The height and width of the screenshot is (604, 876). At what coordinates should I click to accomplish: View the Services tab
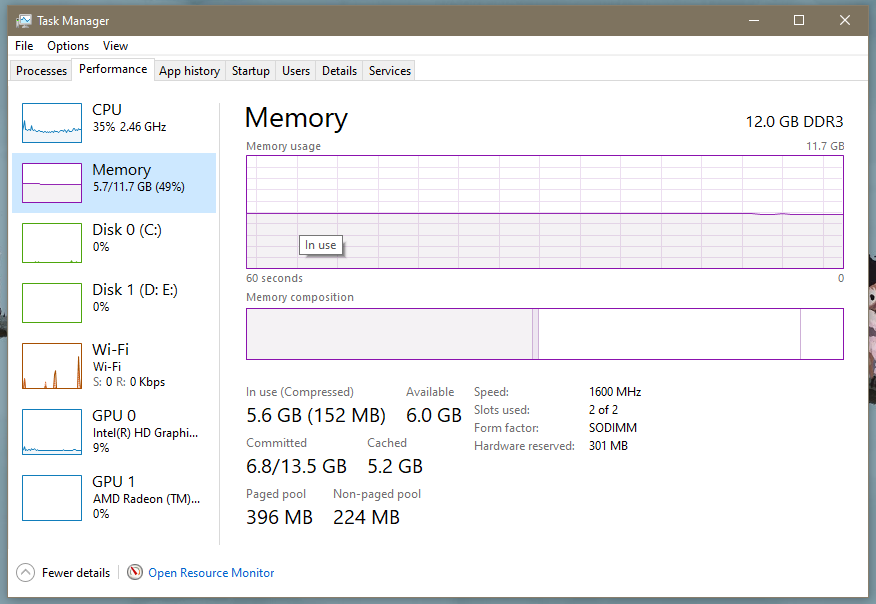point(388,70)
